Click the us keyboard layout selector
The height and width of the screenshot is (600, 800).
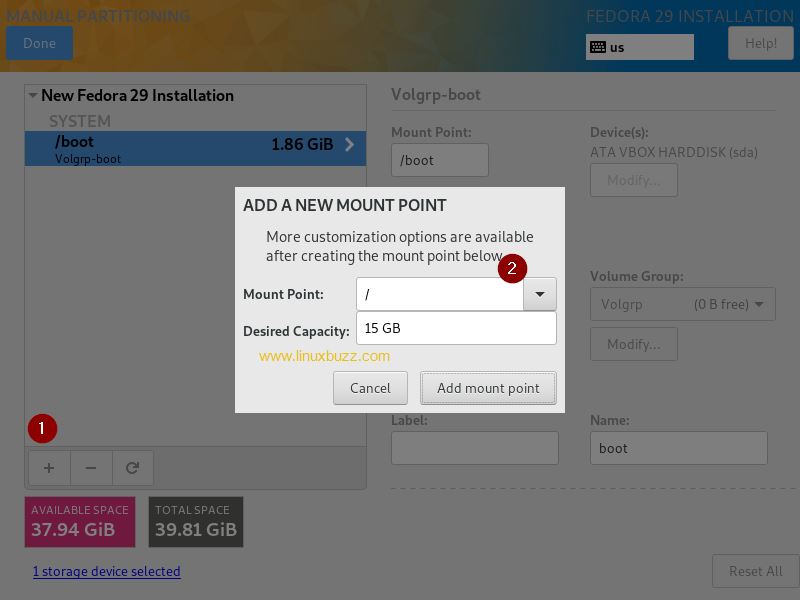tap(640, 47)
